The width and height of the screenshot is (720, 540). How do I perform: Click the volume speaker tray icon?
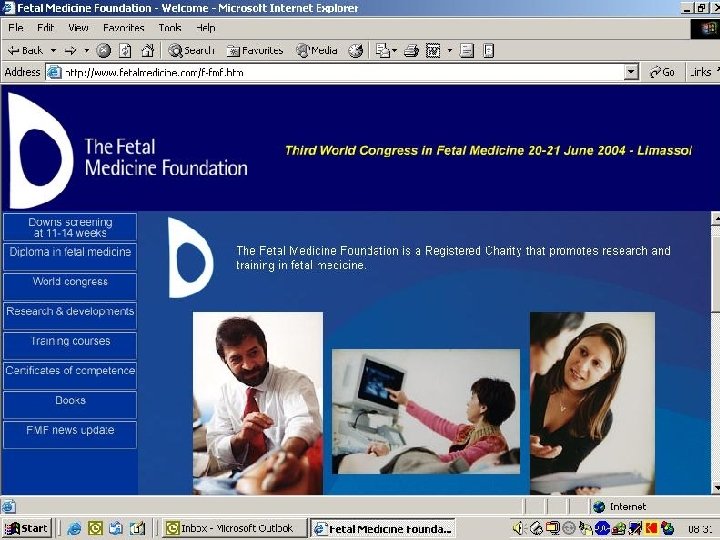pos(518,529)
